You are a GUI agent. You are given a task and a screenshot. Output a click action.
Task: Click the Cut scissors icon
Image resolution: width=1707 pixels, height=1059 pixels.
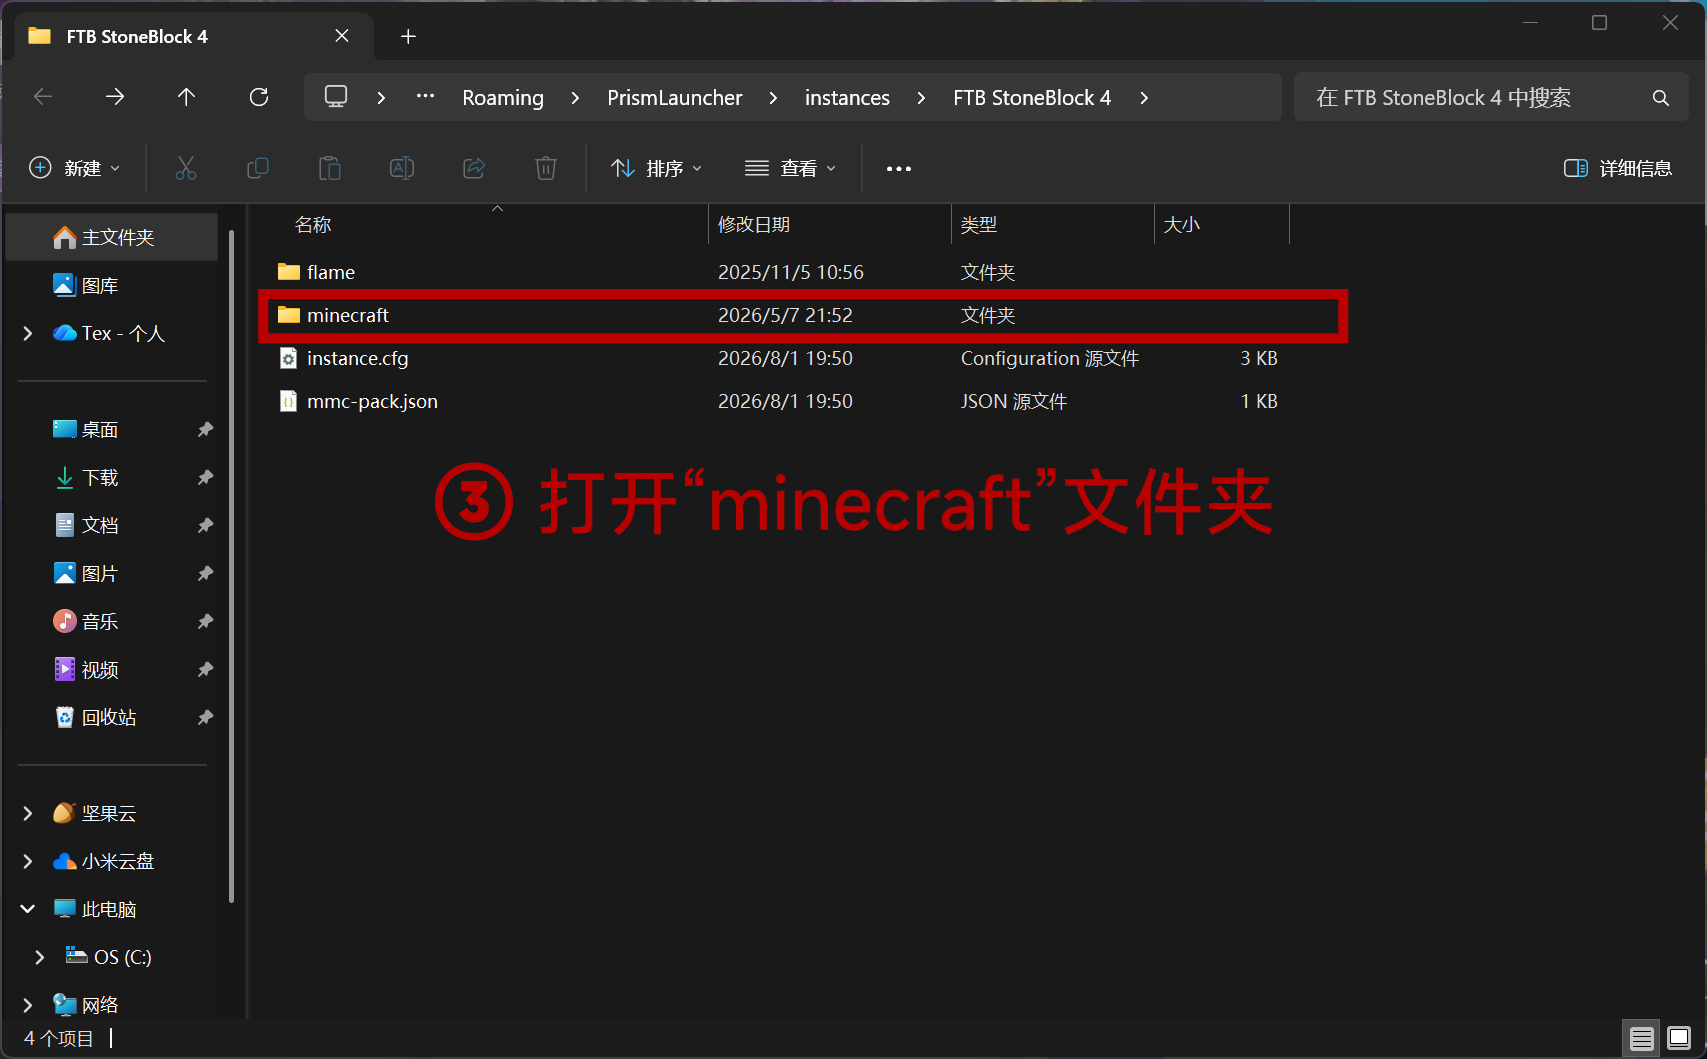tap(186, 168)
